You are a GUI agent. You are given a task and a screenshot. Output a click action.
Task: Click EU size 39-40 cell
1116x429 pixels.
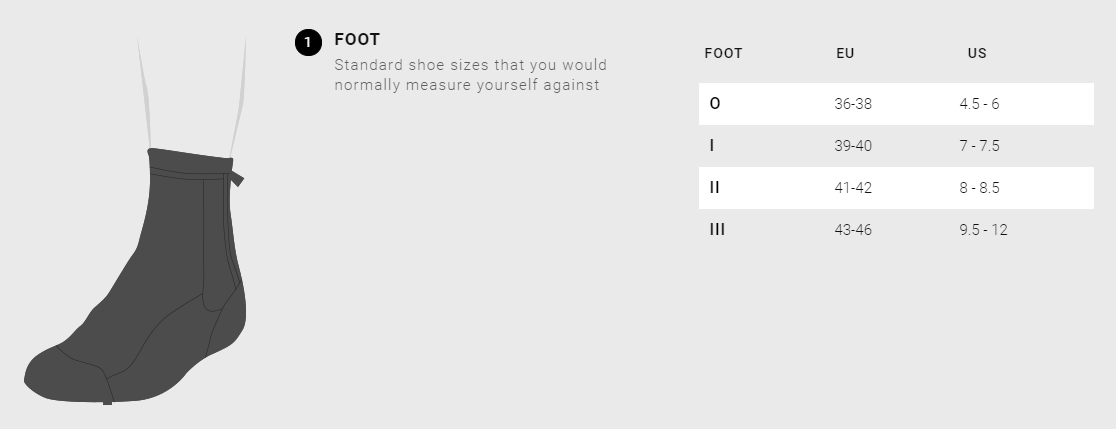point(853,146)
